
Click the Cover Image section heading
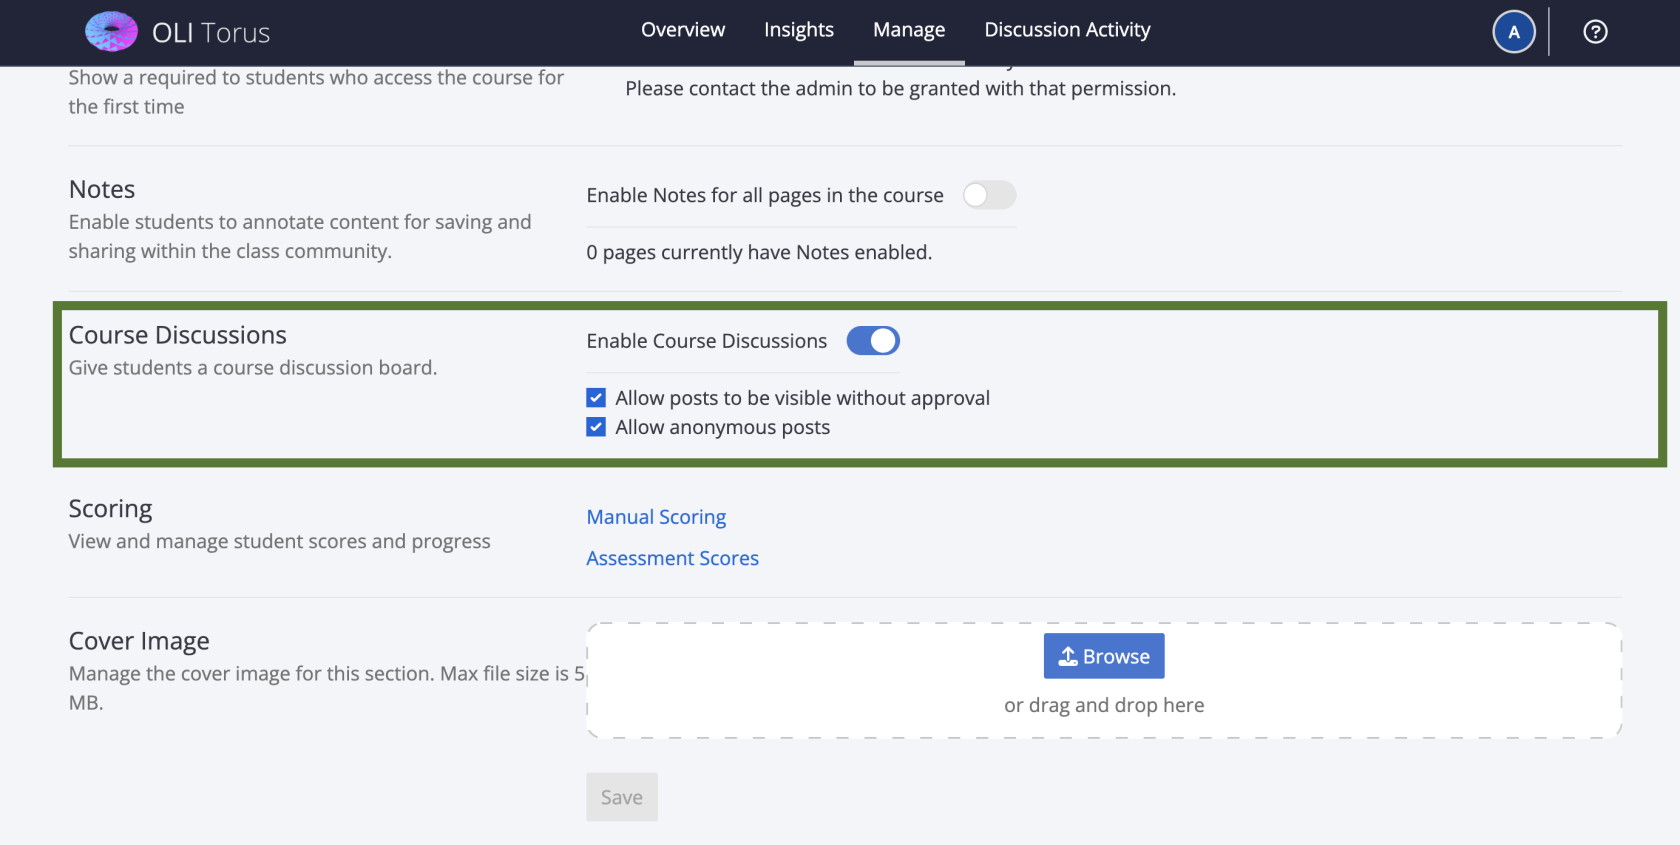coord(139,641)
